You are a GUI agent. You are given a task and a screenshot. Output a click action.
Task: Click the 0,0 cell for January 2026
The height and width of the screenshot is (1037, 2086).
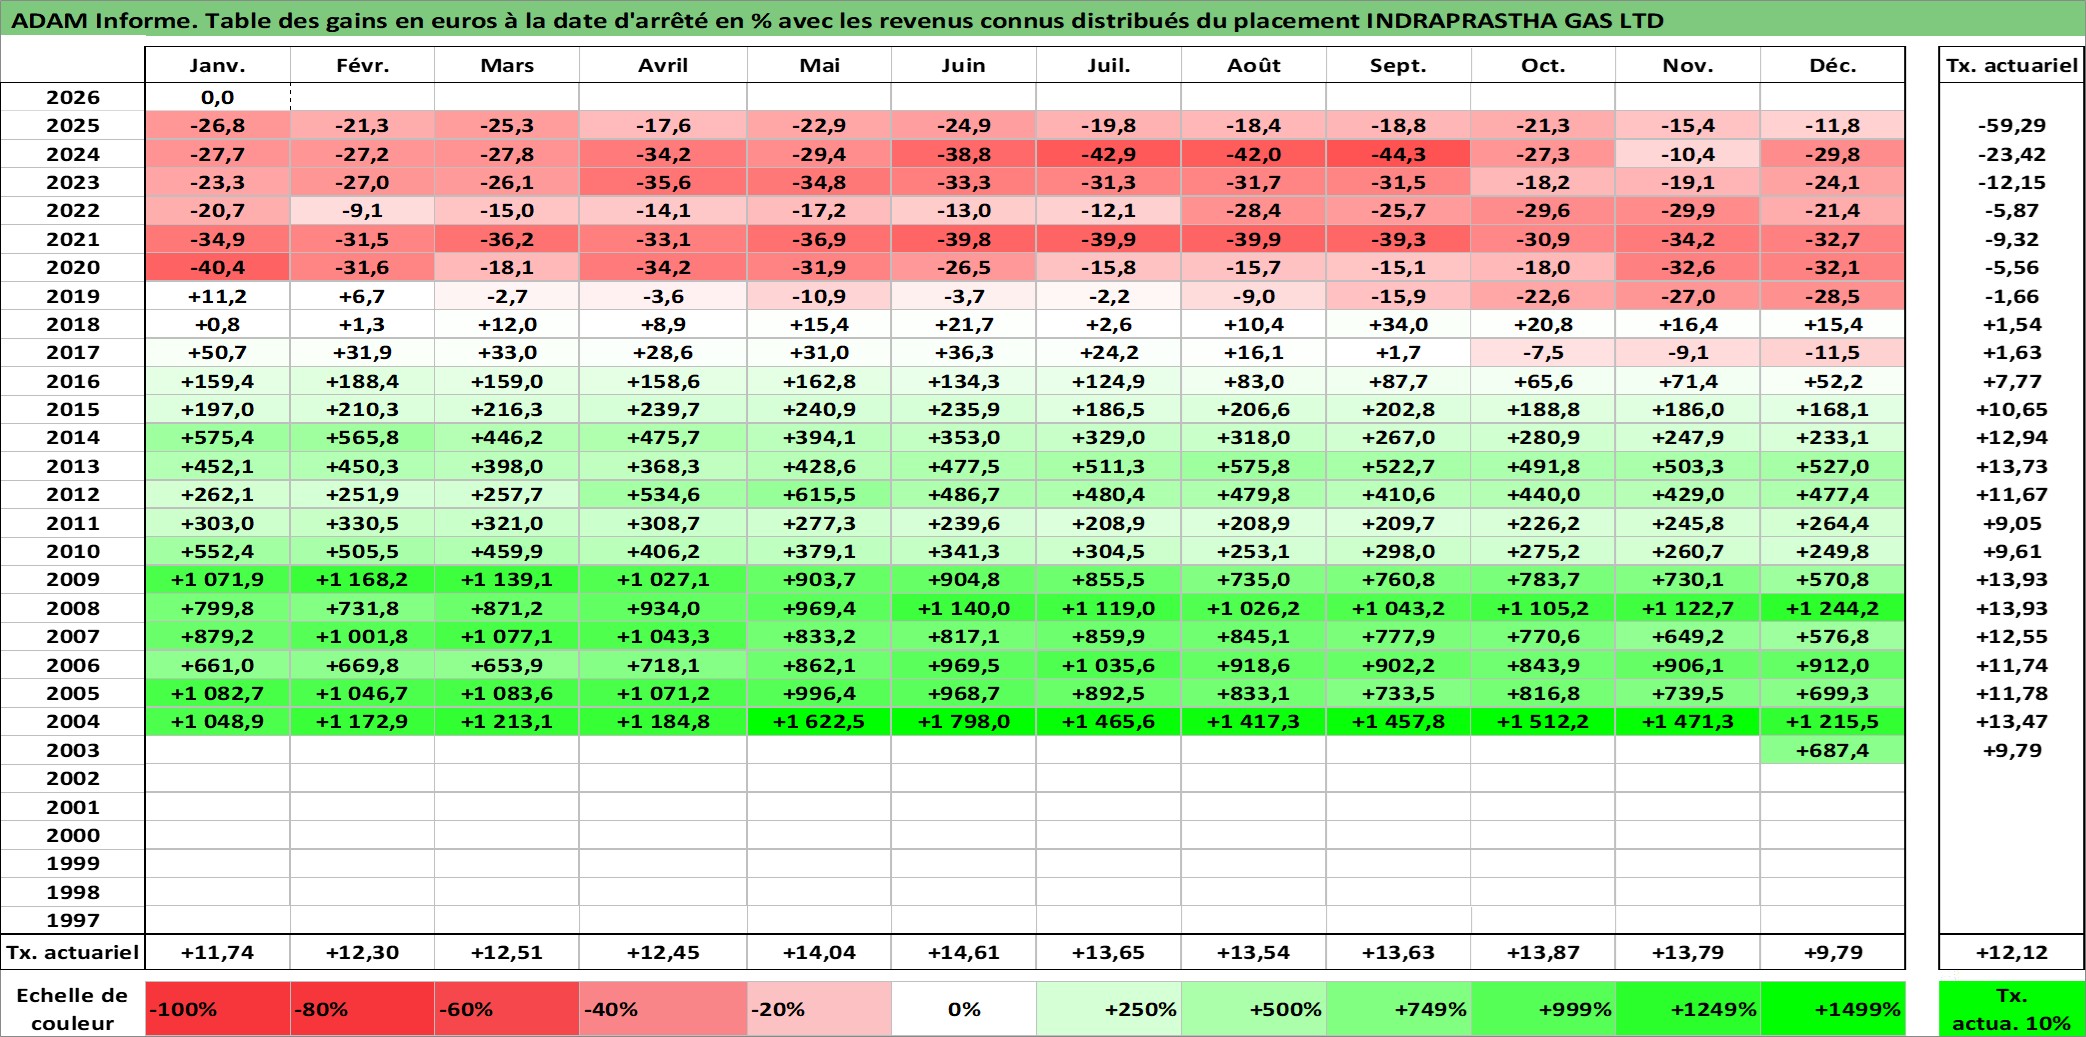tap(218, 97)
